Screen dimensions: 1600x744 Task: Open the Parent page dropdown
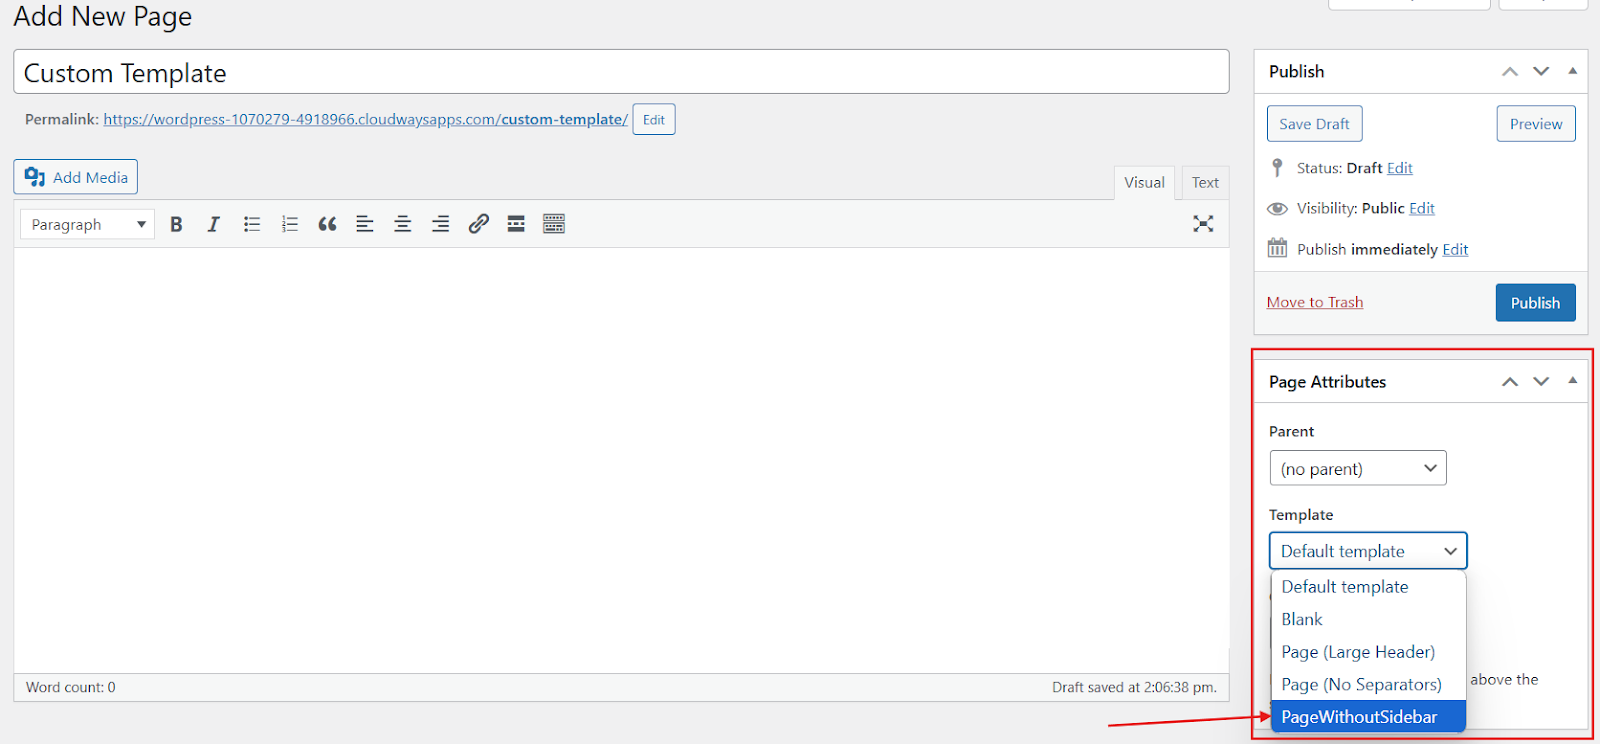tap(1358, 468)
